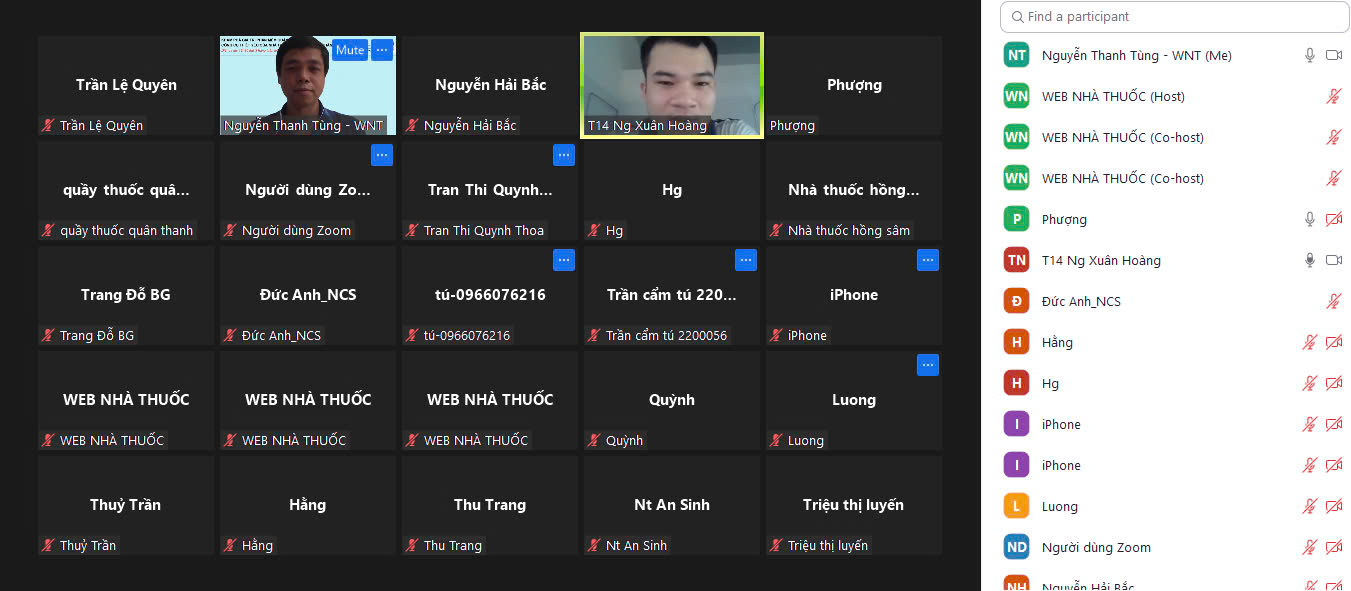Click video-off icon for Hg in list

click(x=1333, y=384)
